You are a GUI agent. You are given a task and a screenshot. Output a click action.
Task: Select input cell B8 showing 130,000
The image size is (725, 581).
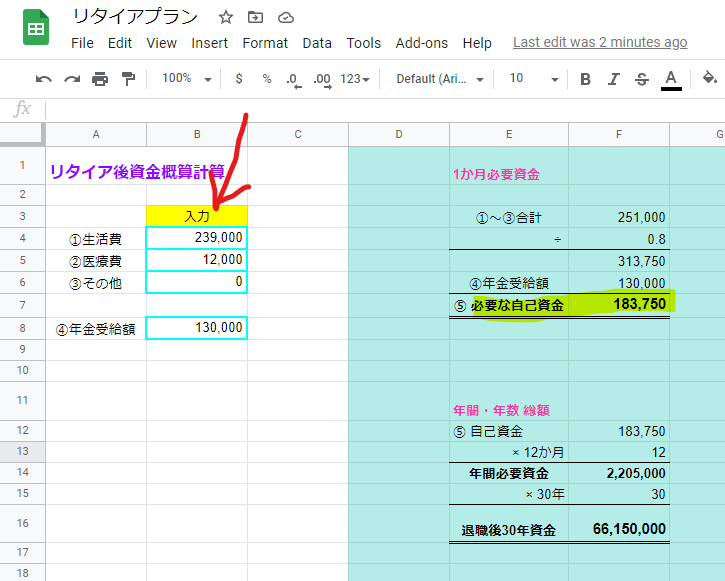click(197, 328)
